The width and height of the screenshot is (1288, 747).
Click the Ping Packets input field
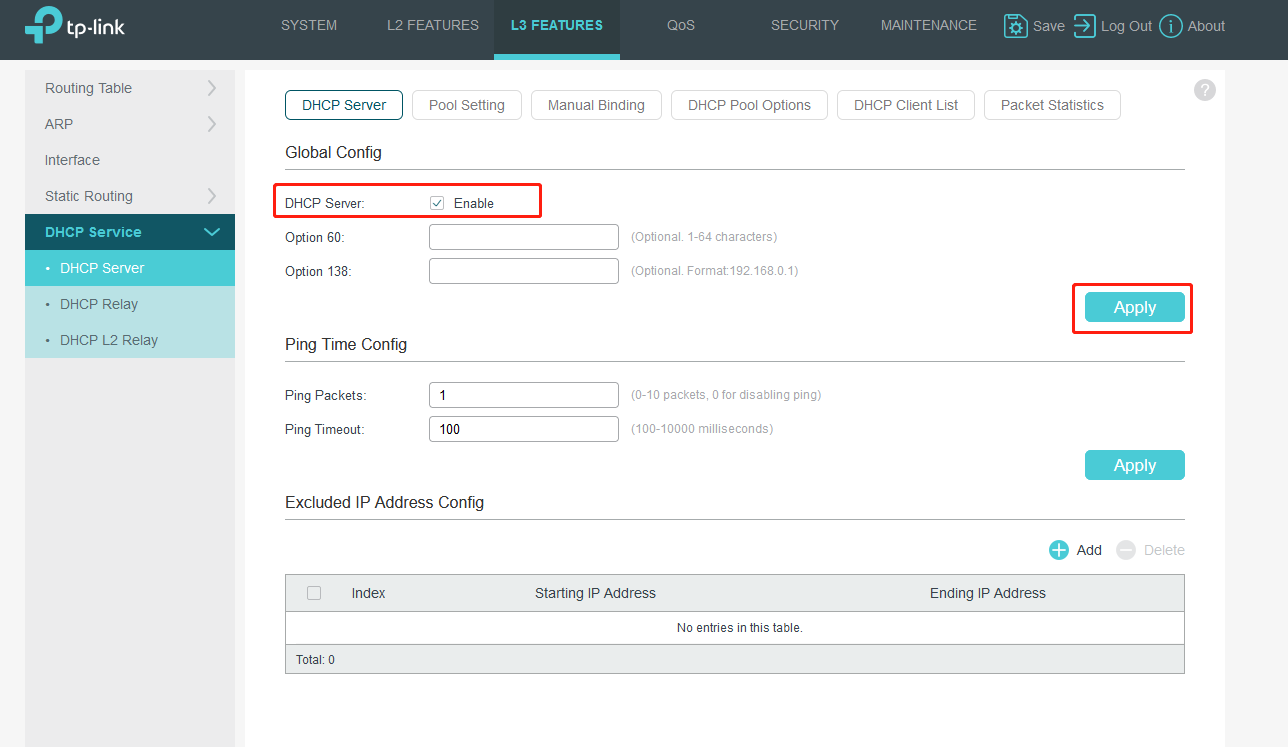524,395
